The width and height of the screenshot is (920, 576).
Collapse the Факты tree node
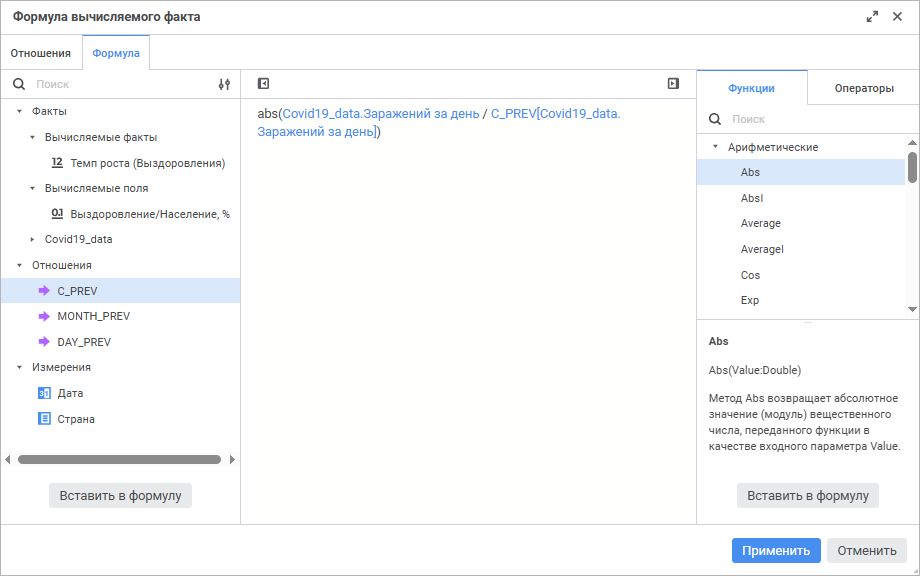pyautogui.click(x=19, y=111)
